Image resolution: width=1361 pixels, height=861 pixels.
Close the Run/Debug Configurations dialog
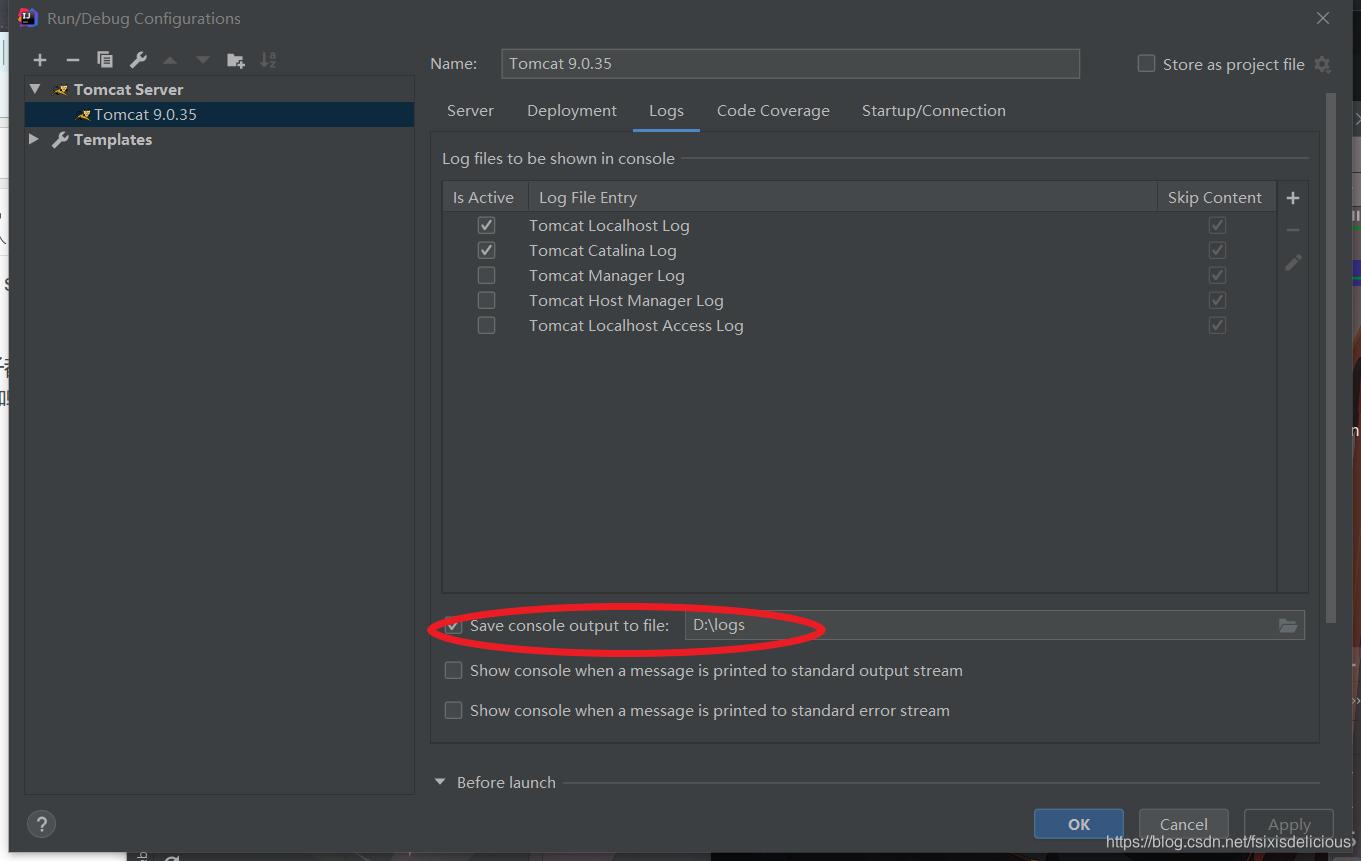coord(1323,18)
